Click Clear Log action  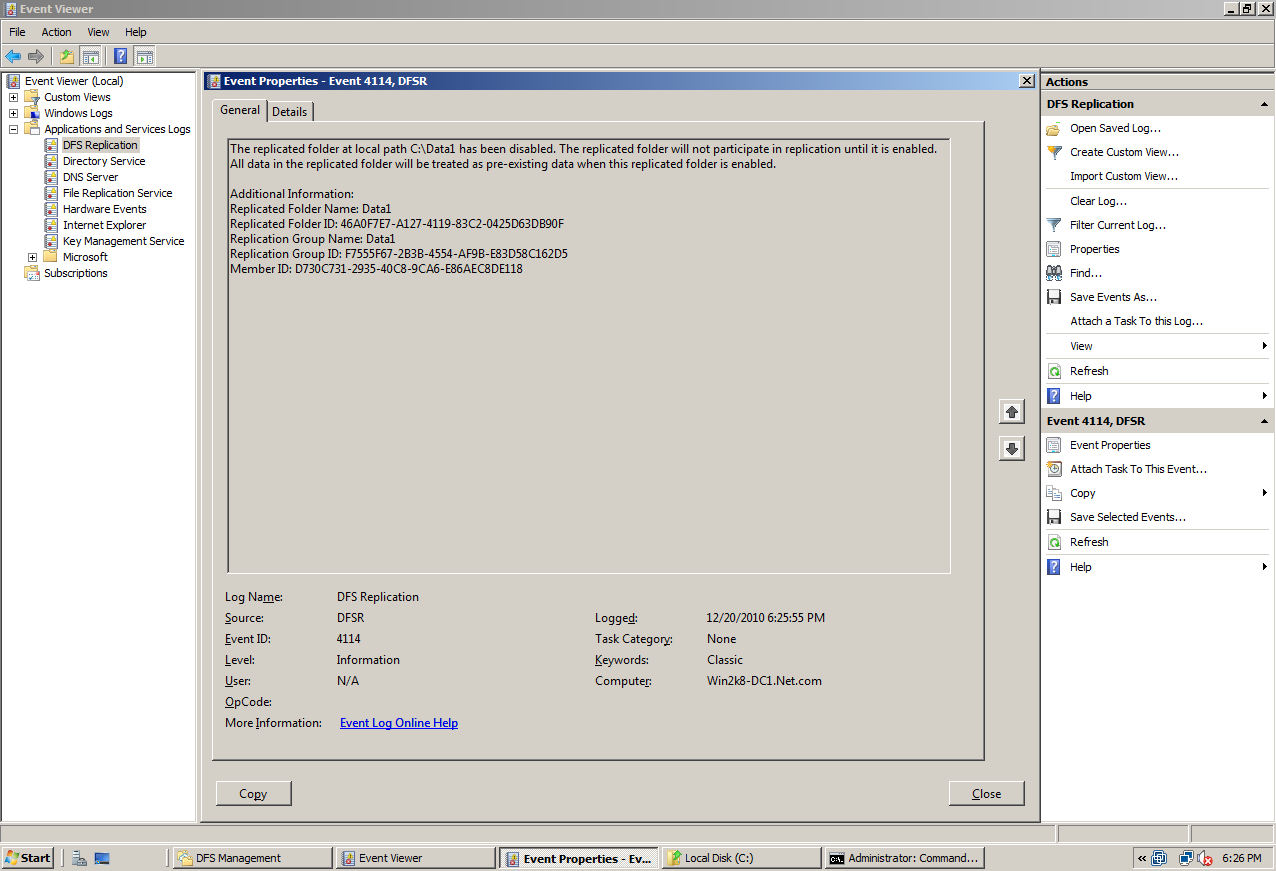1098,201
